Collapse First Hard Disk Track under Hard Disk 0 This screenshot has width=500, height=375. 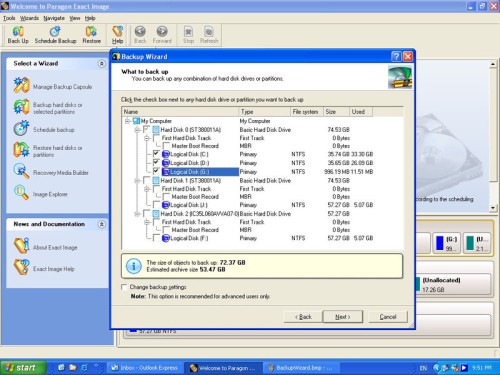click(147, 138)
